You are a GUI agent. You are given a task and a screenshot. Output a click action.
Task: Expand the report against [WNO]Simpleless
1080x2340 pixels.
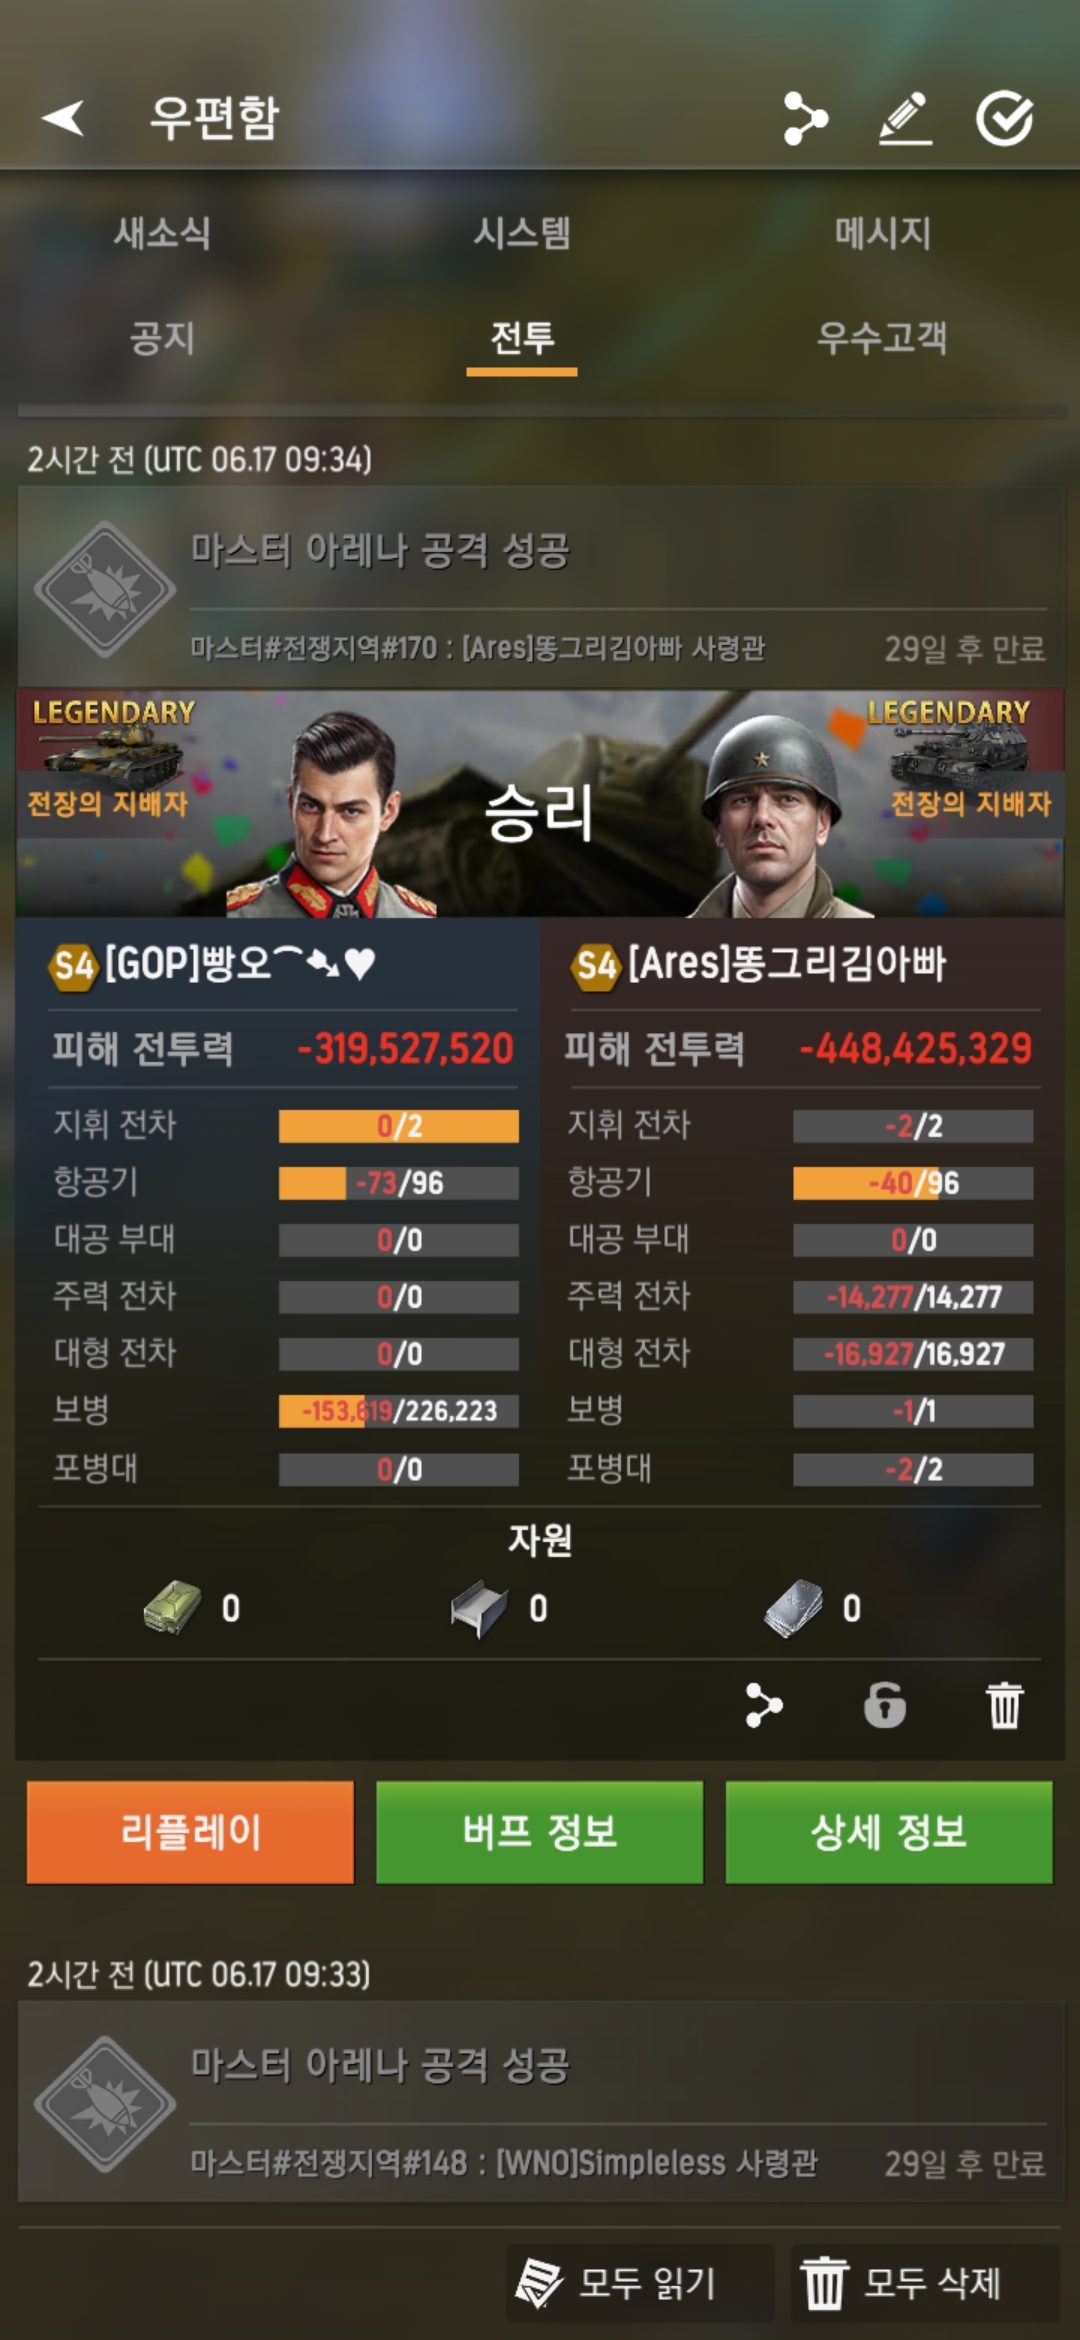pos(540,2103)
